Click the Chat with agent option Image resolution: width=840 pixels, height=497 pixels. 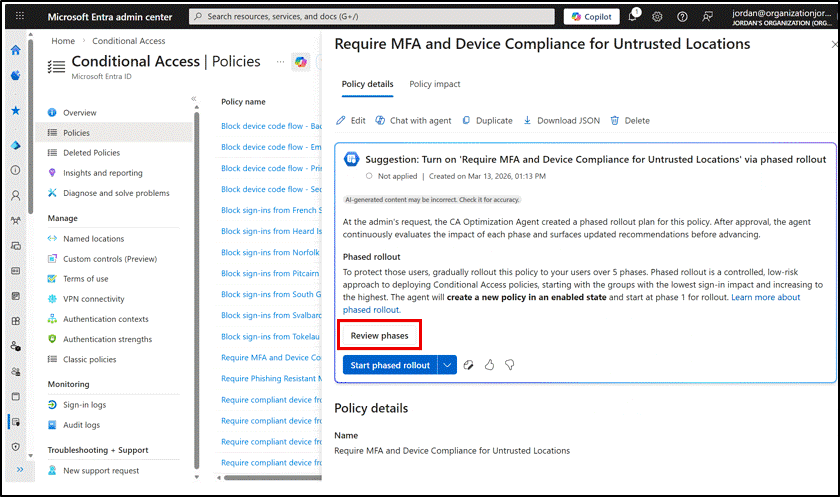click(x=413, y=120)
